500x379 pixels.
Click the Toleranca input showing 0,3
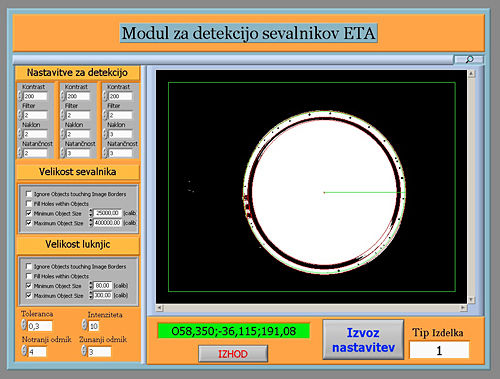point(40,326)
